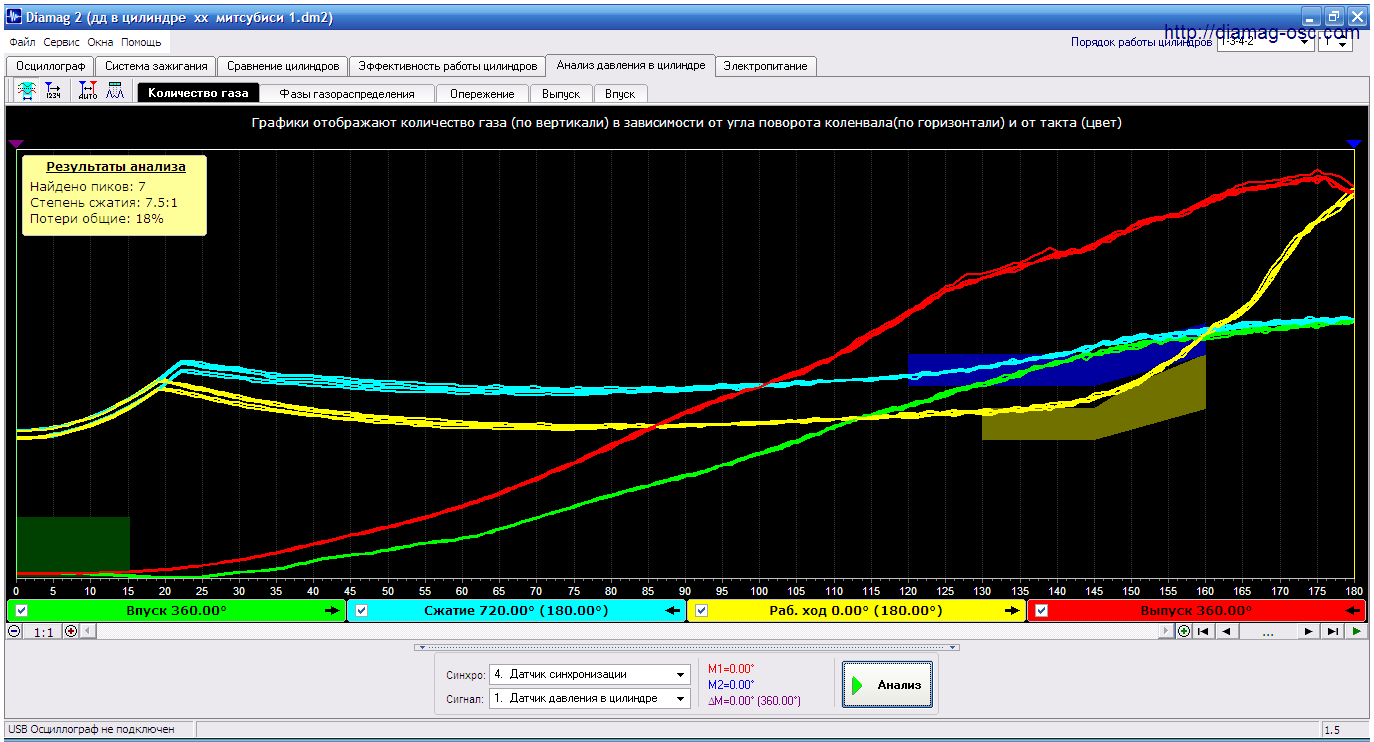Click the horizontal scrollbar left arrow
The width and height of the screenshot is (1374, 742).
coord(87,631)
